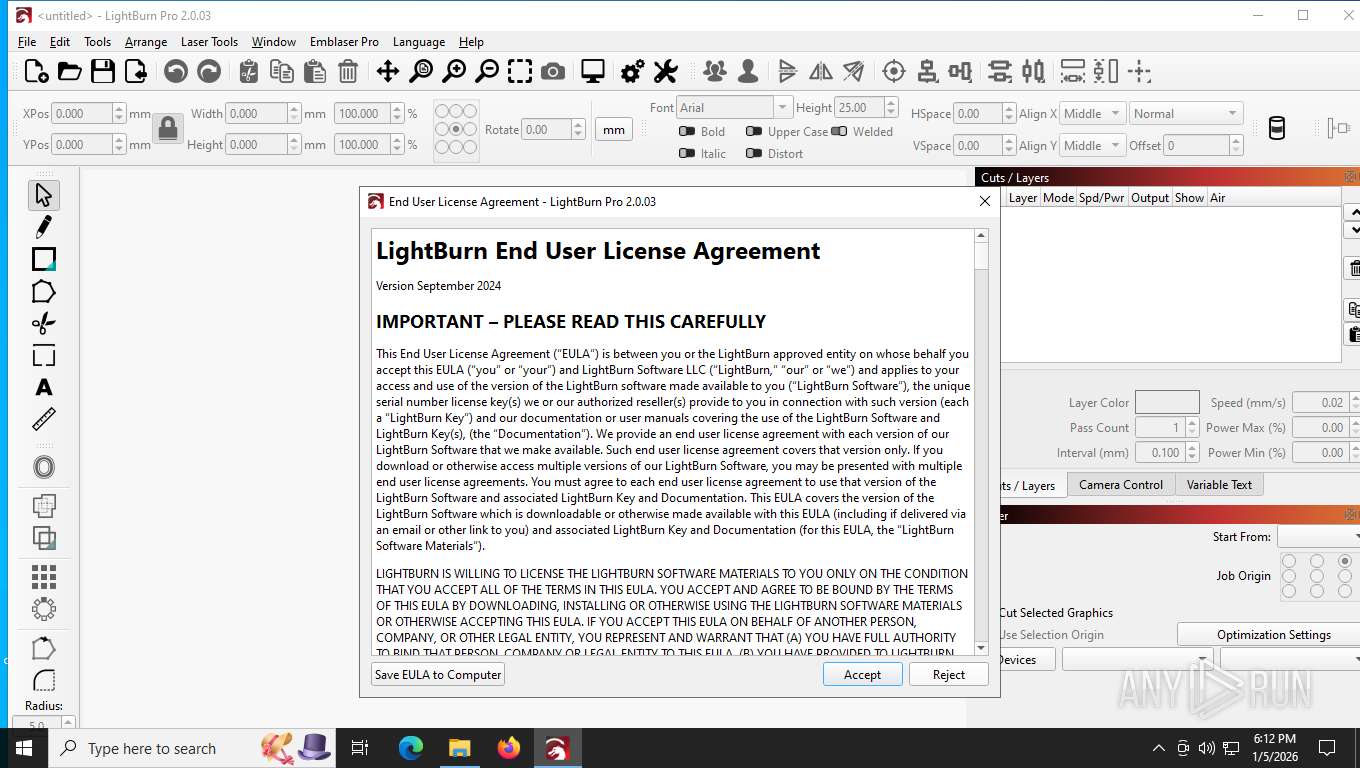Click the Pass Count spinner arrows
This screenshot has height=768, width=1360.
click(1190, 427)
